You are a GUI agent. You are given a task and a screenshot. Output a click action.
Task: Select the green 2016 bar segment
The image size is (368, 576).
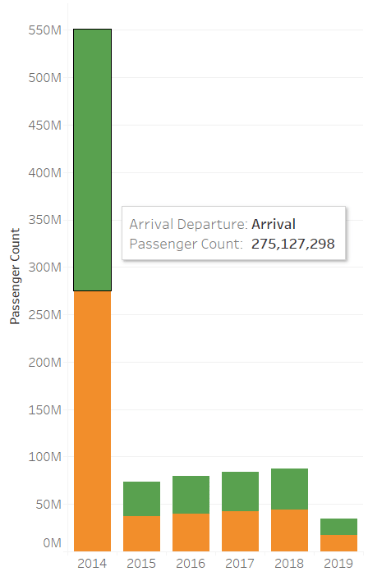(x=191, y=495)
